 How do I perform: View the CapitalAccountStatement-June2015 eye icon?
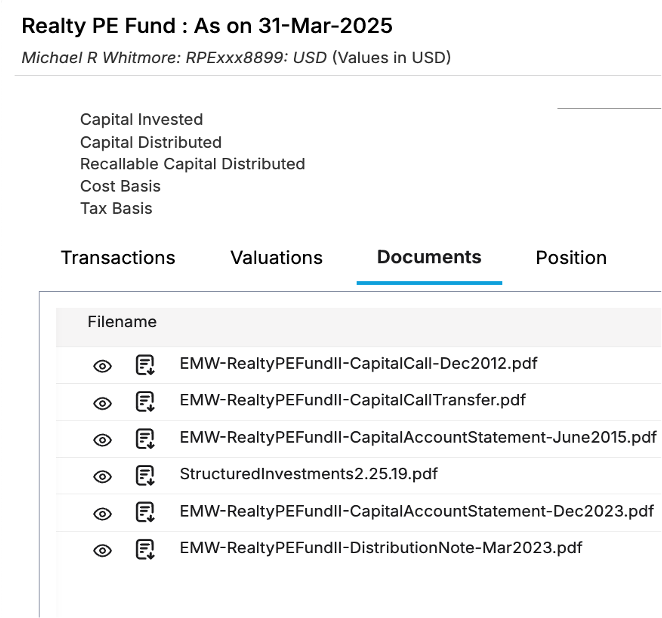pos(102,440)
